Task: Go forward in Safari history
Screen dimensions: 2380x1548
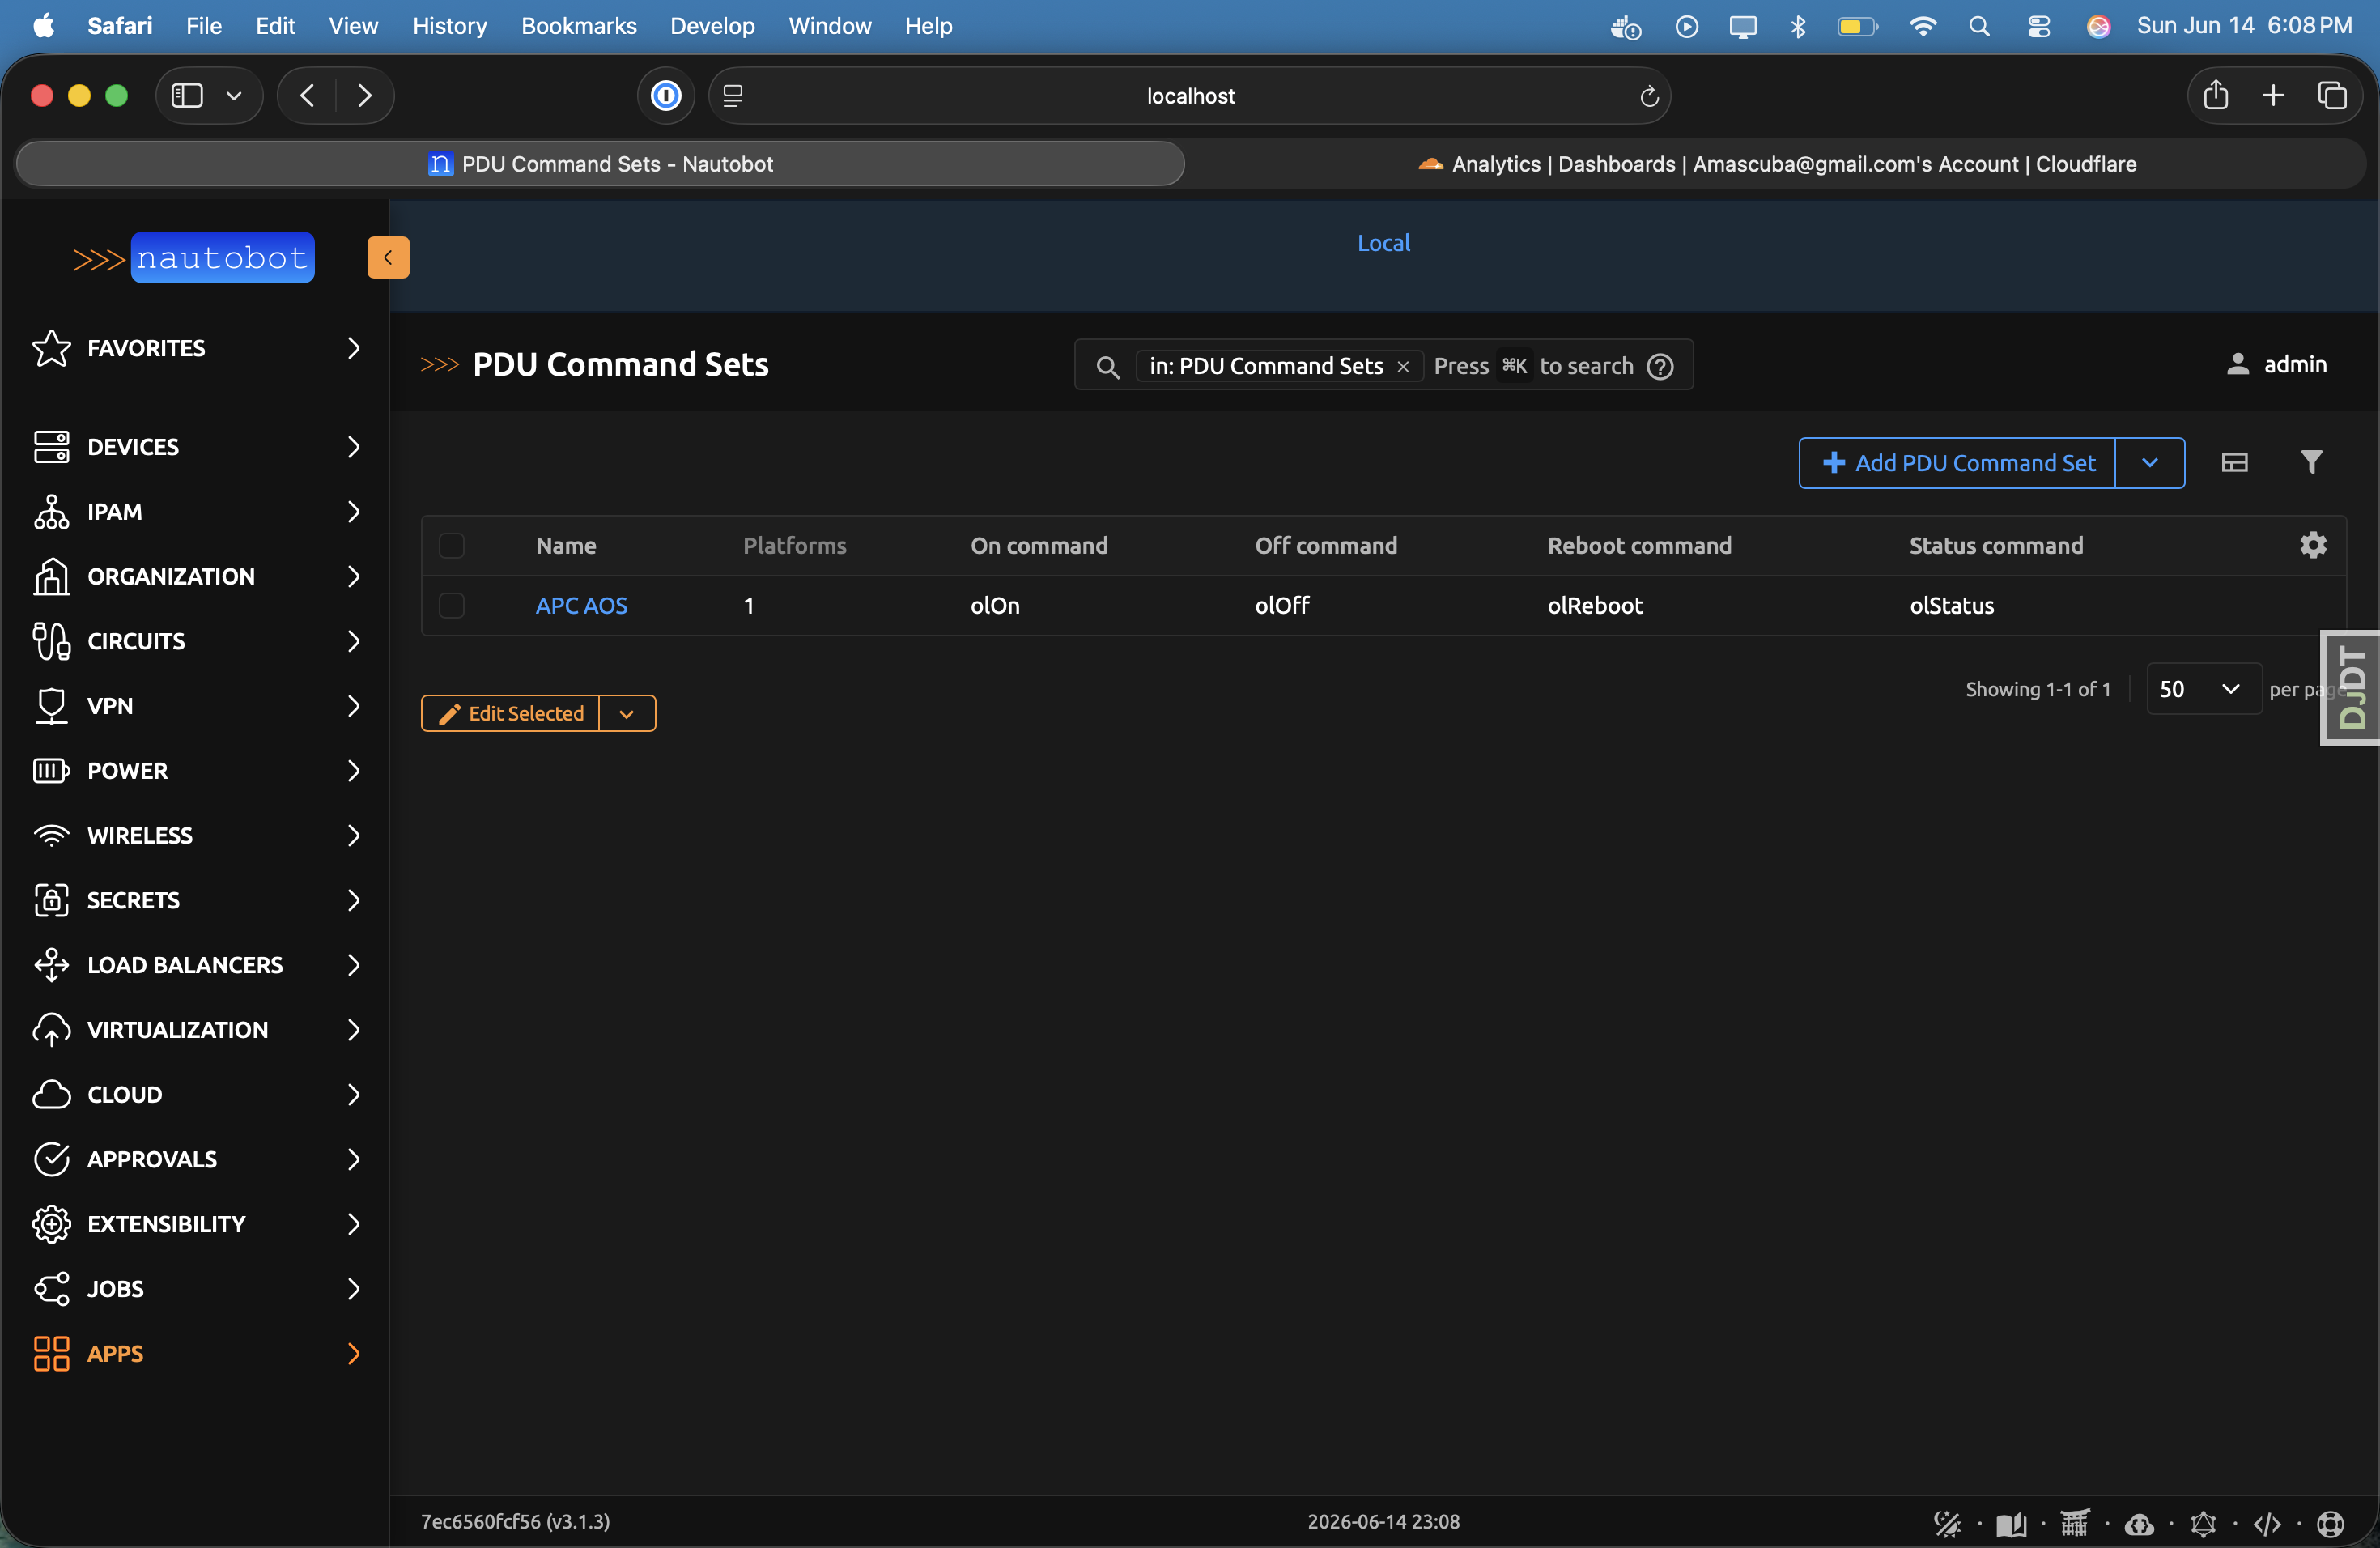Action: [364, 95]
